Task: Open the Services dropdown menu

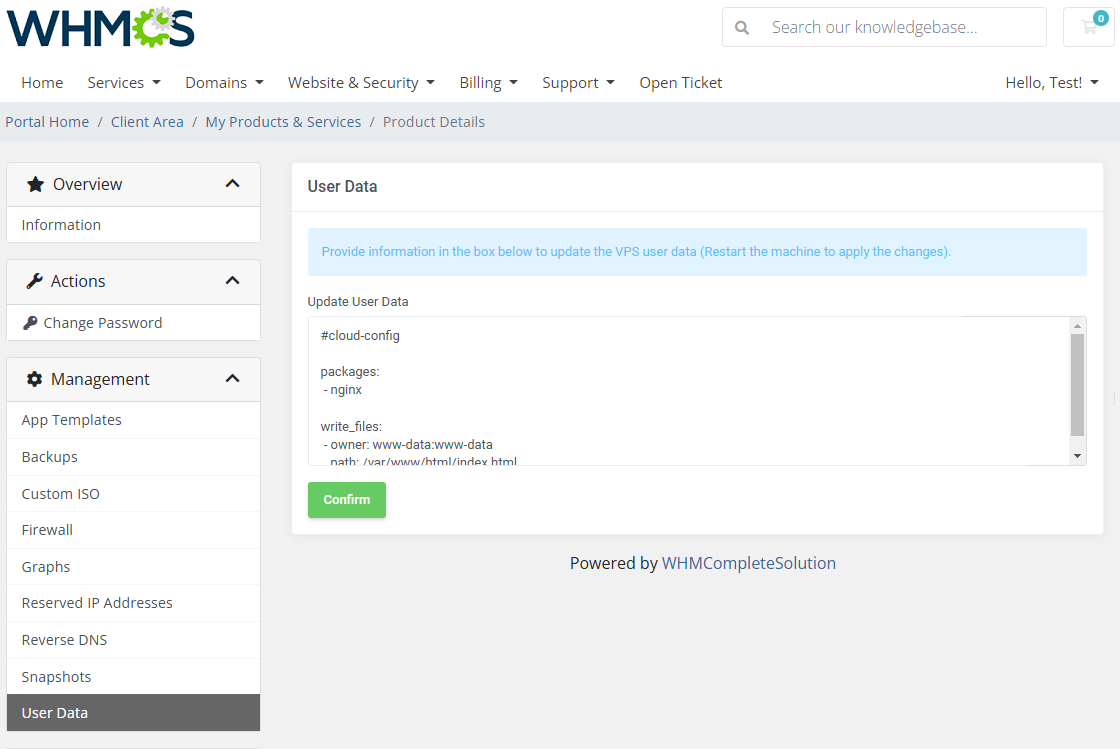Action: [124, 83]
